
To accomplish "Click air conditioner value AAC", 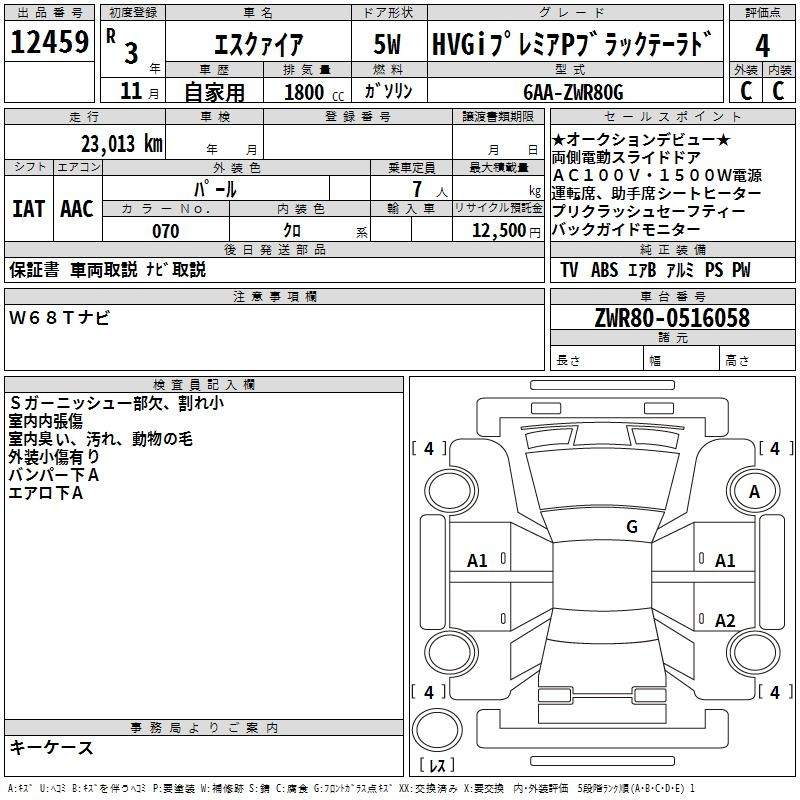I will (77, 209).
